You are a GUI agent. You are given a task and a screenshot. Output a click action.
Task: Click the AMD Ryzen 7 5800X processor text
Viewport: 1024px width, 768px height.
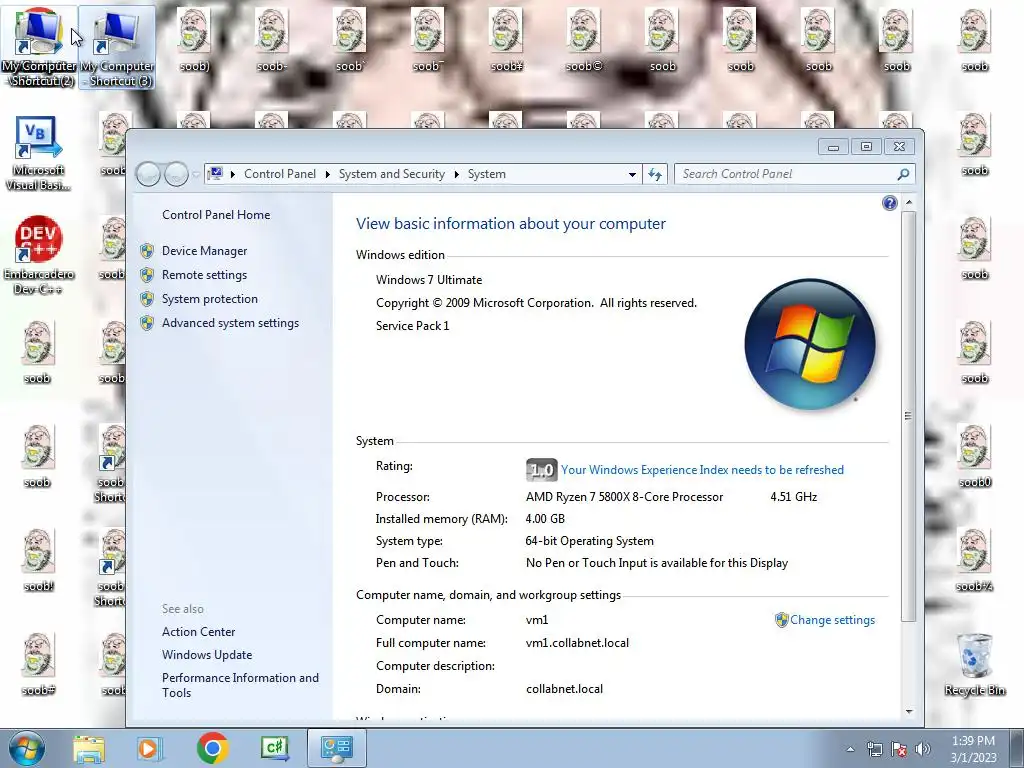tap(624, 496)
